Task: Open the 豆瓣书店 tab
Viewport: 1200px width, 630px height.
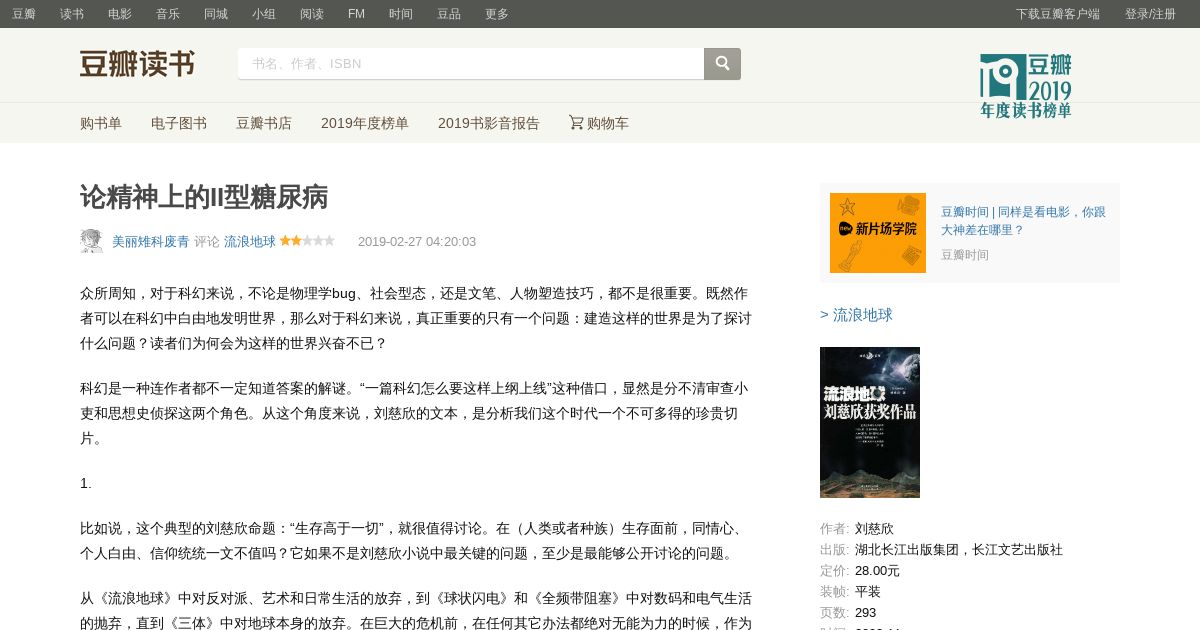Action: (x=264, y=123)
